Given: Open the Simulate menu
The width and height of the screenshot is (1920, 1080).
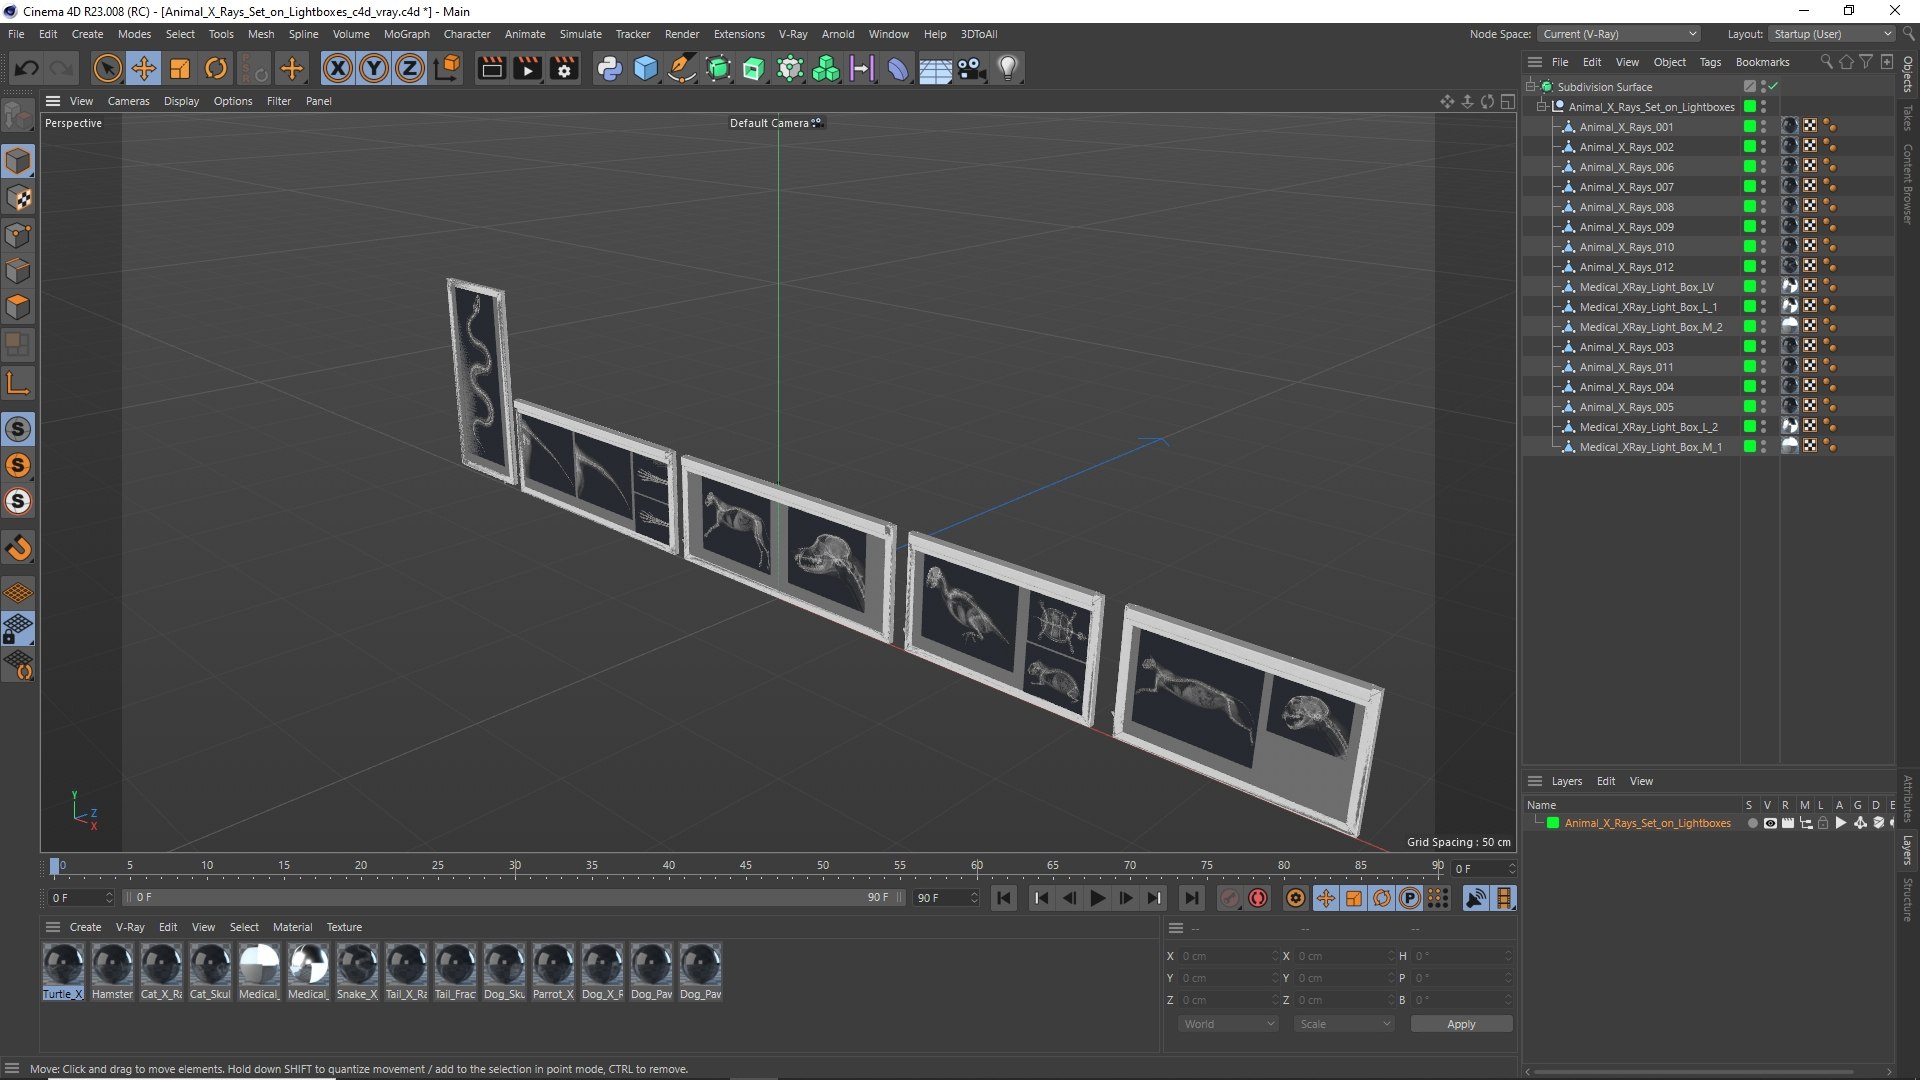Looking at the screenshot, I should (x=580, y=34).
